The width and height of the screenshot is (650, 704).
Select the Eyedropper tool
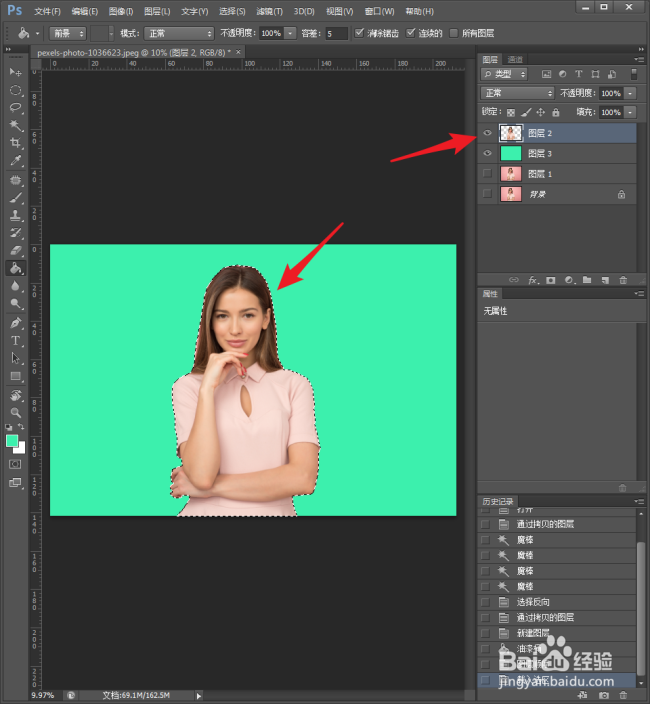(x=16, y=161)
